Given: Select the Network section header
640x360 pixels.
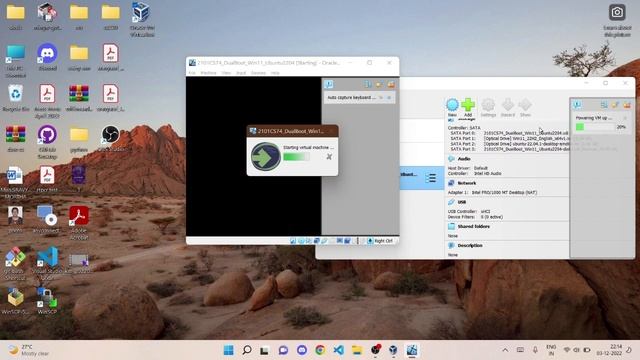Looking at the screenshot, I should [467, 183].
